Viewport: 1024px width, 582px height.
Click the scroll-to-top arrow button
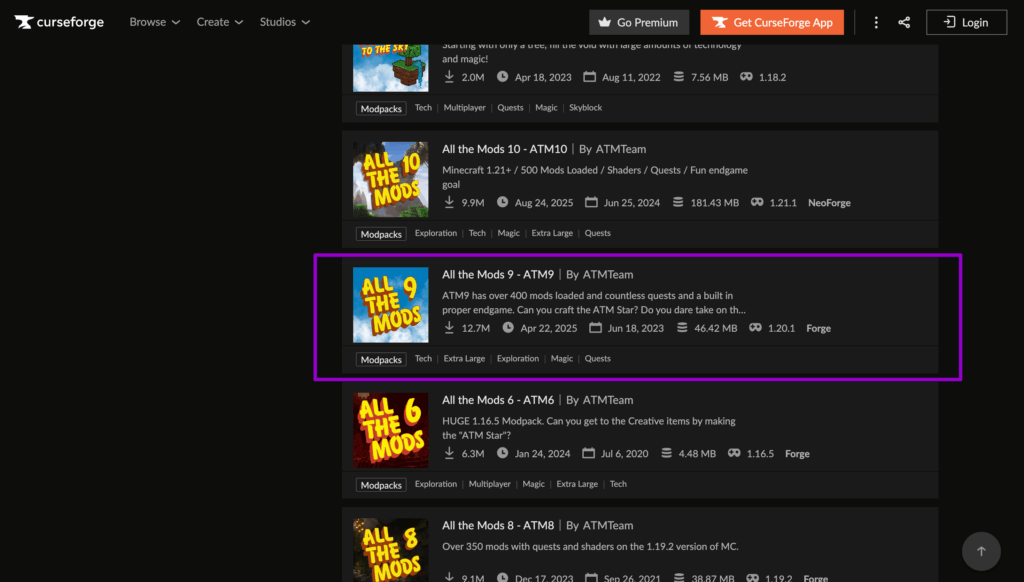click(981, 551)
